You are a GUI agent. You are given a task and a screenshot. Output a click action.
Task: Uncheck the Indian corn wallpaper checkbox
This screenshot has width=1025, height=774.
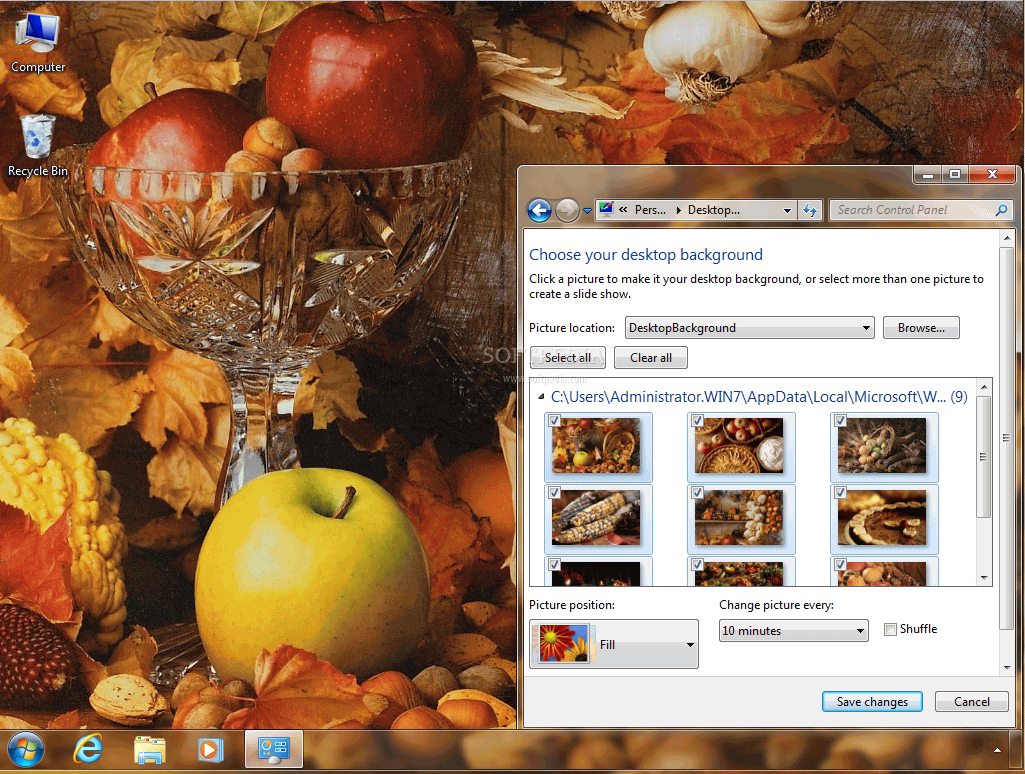[x=554, y=492]
